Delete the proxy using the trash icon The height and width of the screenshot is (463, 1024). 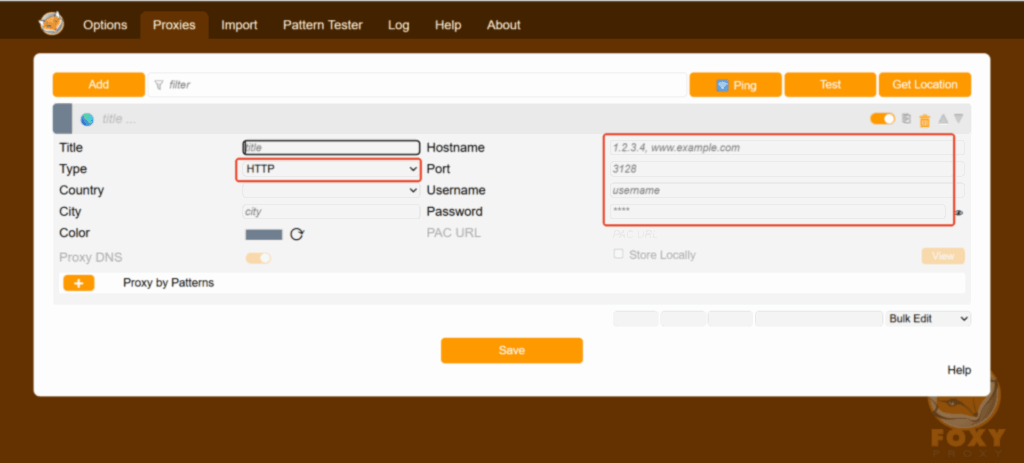click(924, 120)
